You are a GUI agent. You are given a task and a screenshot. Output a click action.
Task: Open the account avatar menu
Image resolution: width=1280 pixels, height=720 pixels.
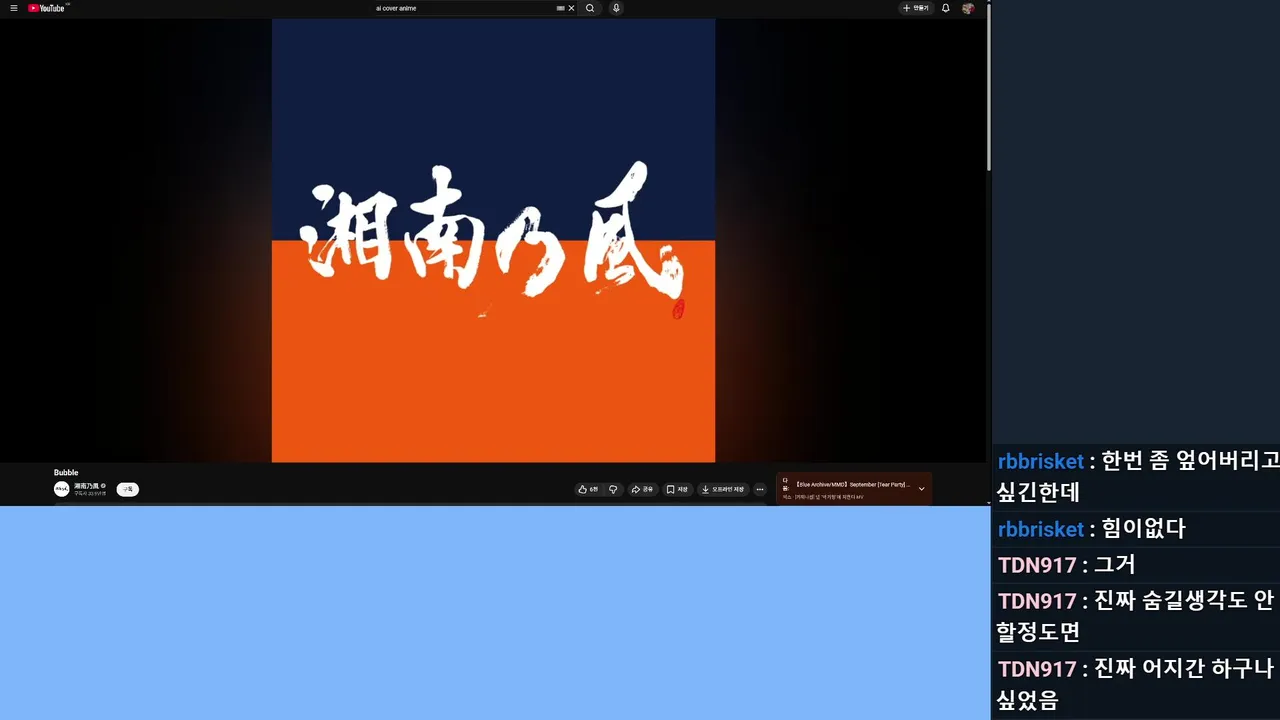click(968, 8)
